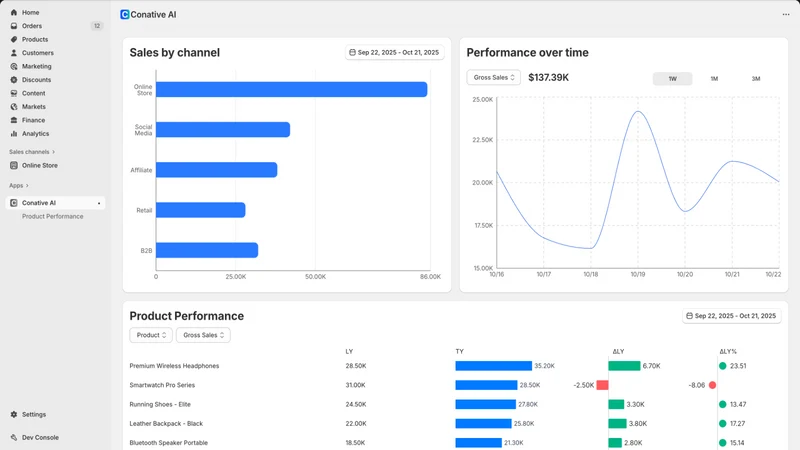Click the LY column header
Image resolution: width=800 pixels, height=450 pixels.
349,352
